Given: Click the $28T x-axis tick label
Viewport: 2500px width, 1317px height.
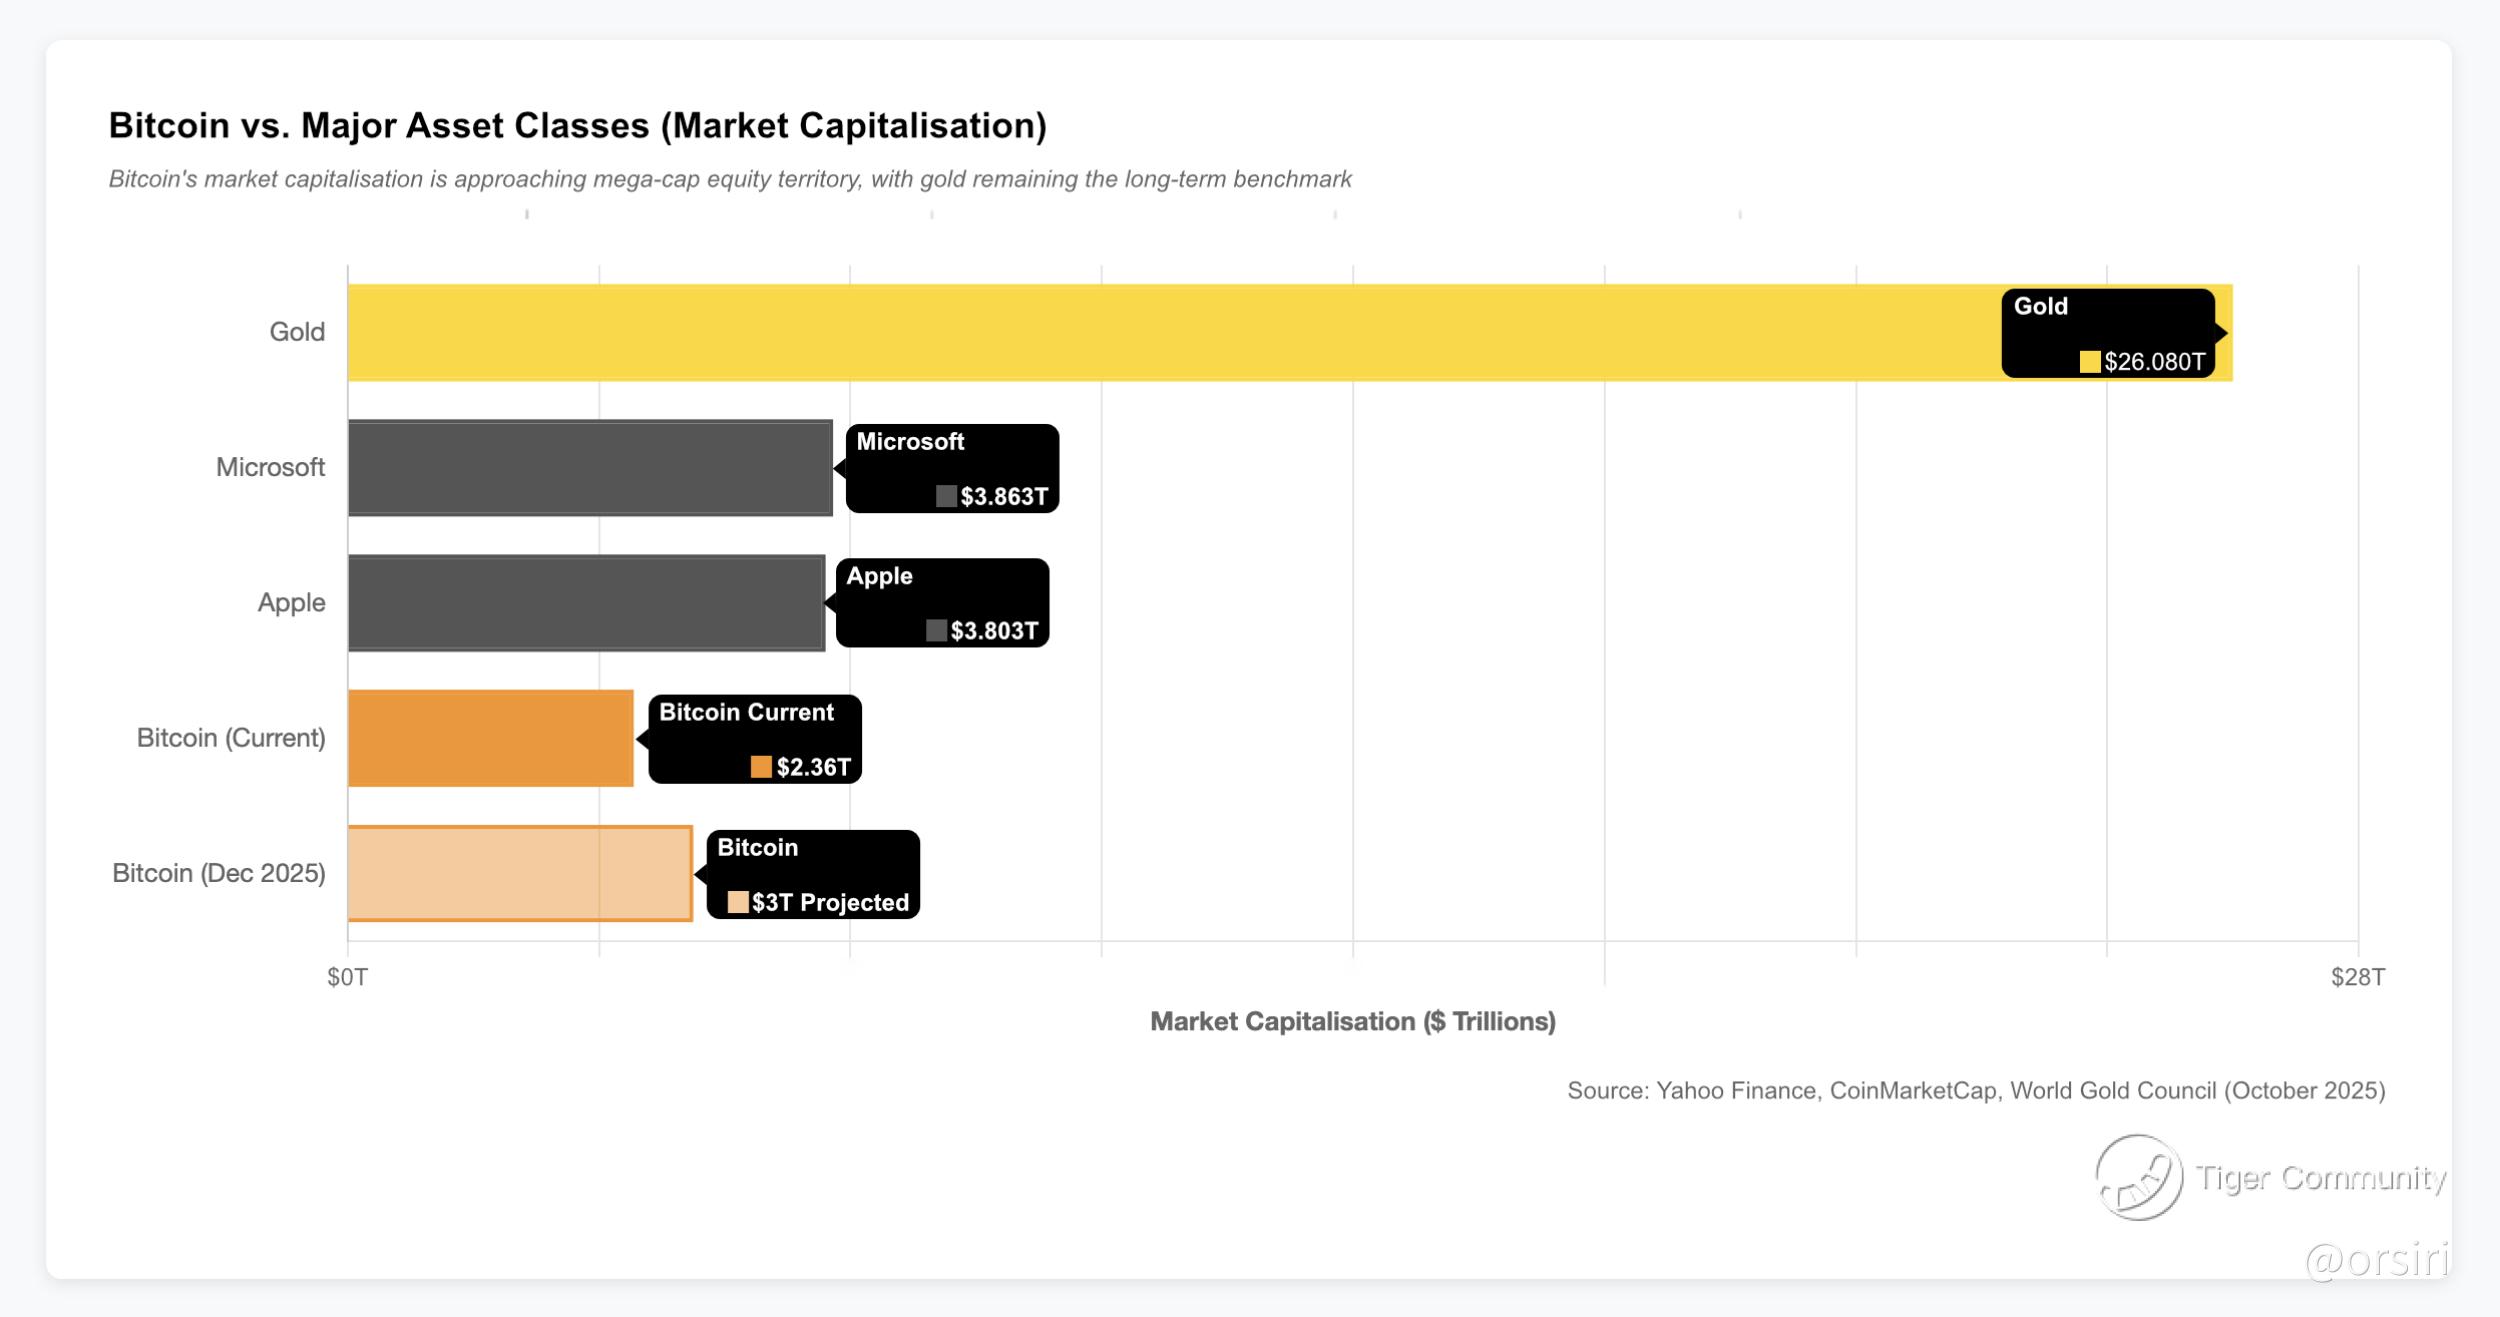Looking at the screenshot, I should pyautogui.click(x=2357, y=977).
